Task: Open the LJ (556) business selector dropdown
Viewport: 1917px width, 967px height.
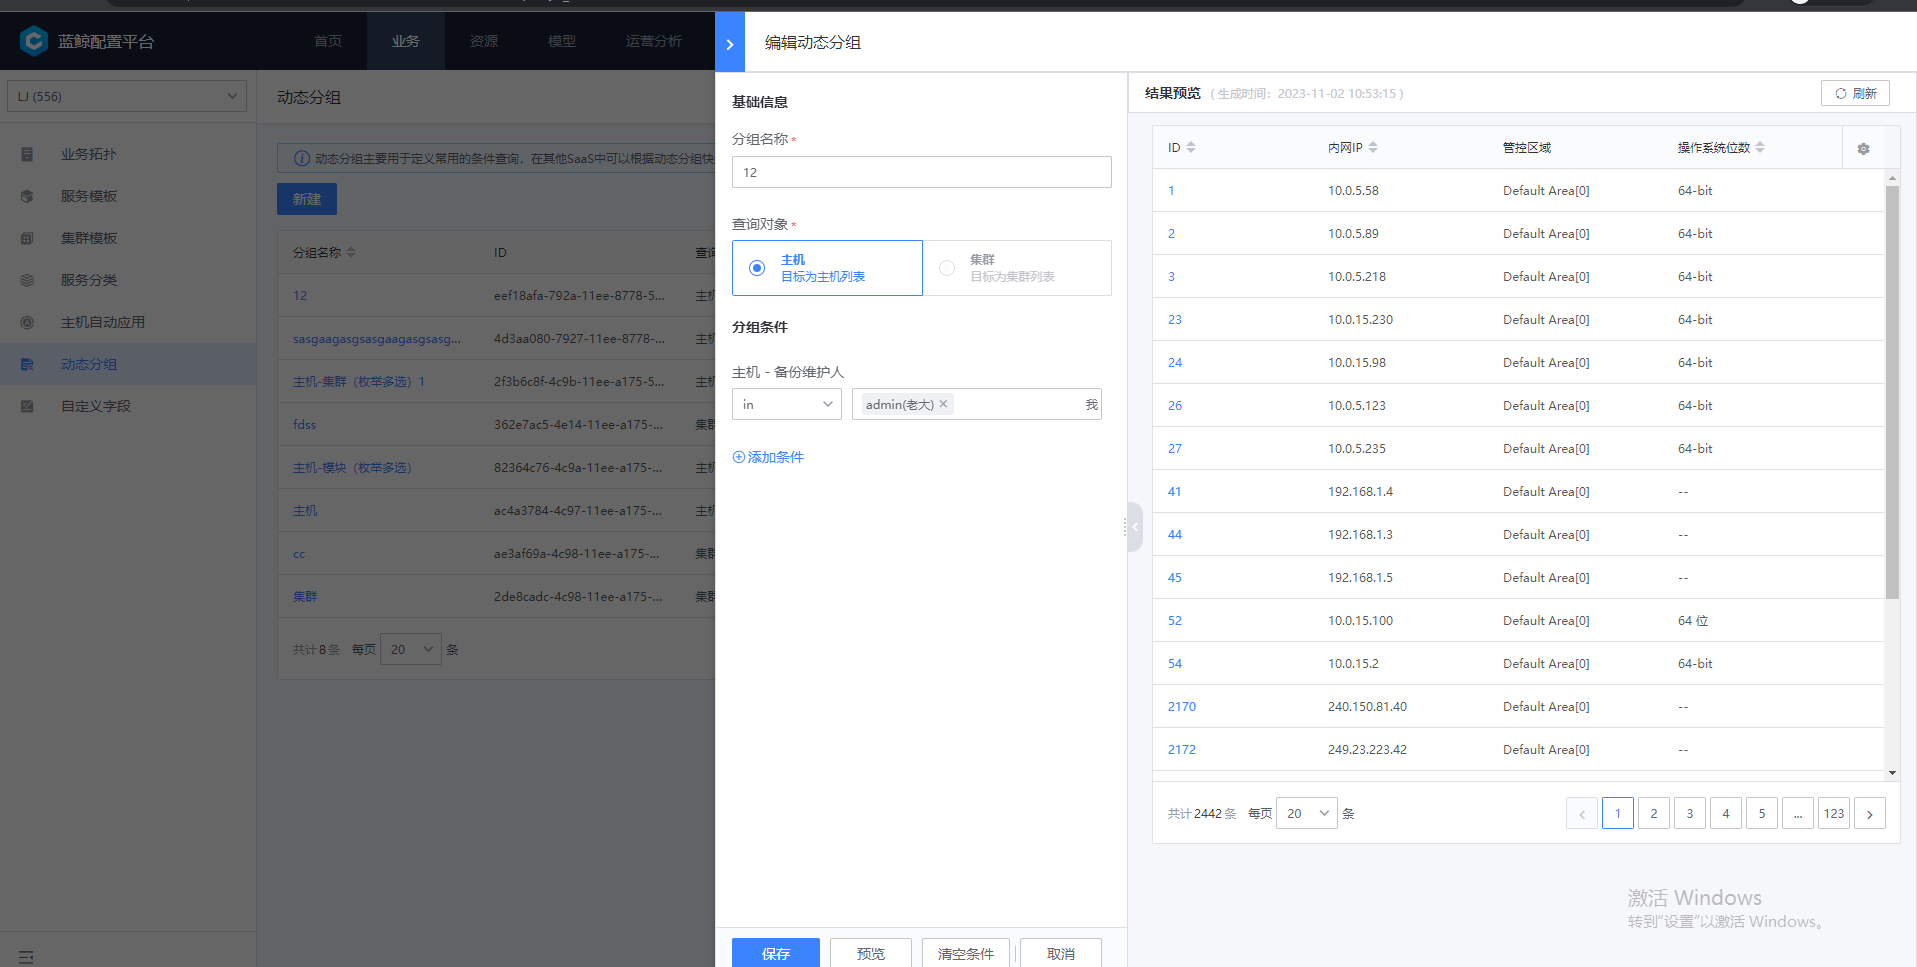Action: tap(126, 95)
